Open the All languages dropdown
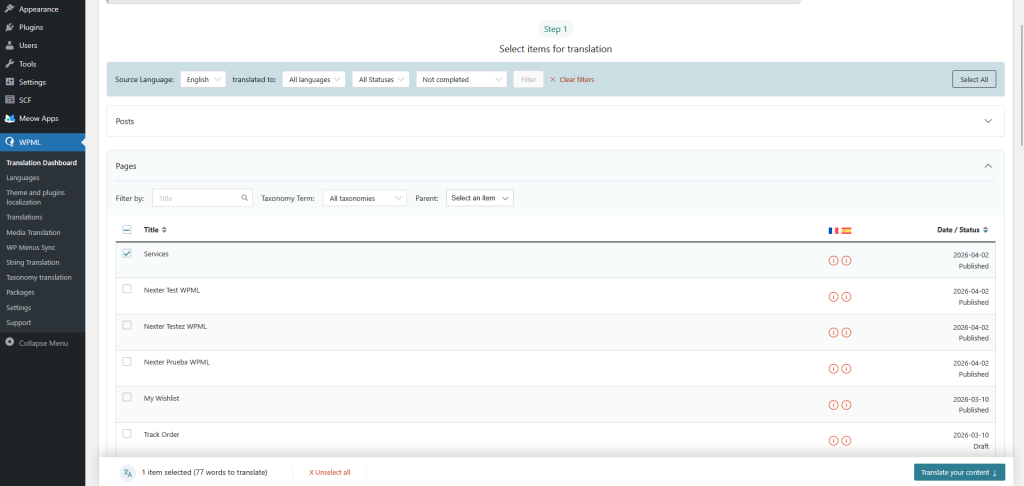This screenshot has height=486, width=1024. click(314, 79)
